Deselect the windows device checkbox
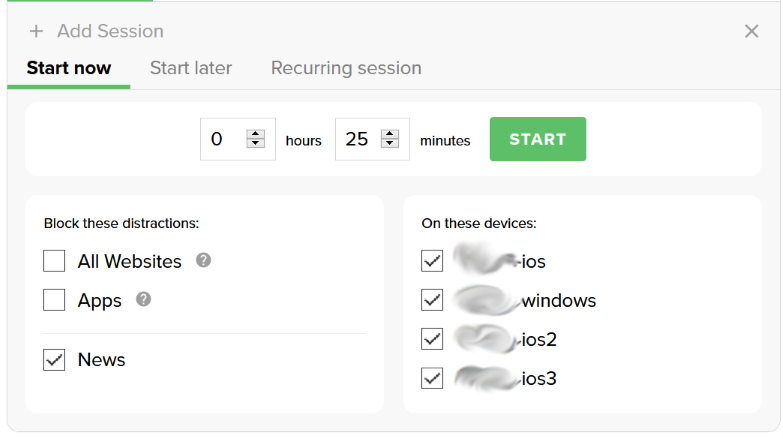The height and width of the screenshot is (439, 783). 432,300
